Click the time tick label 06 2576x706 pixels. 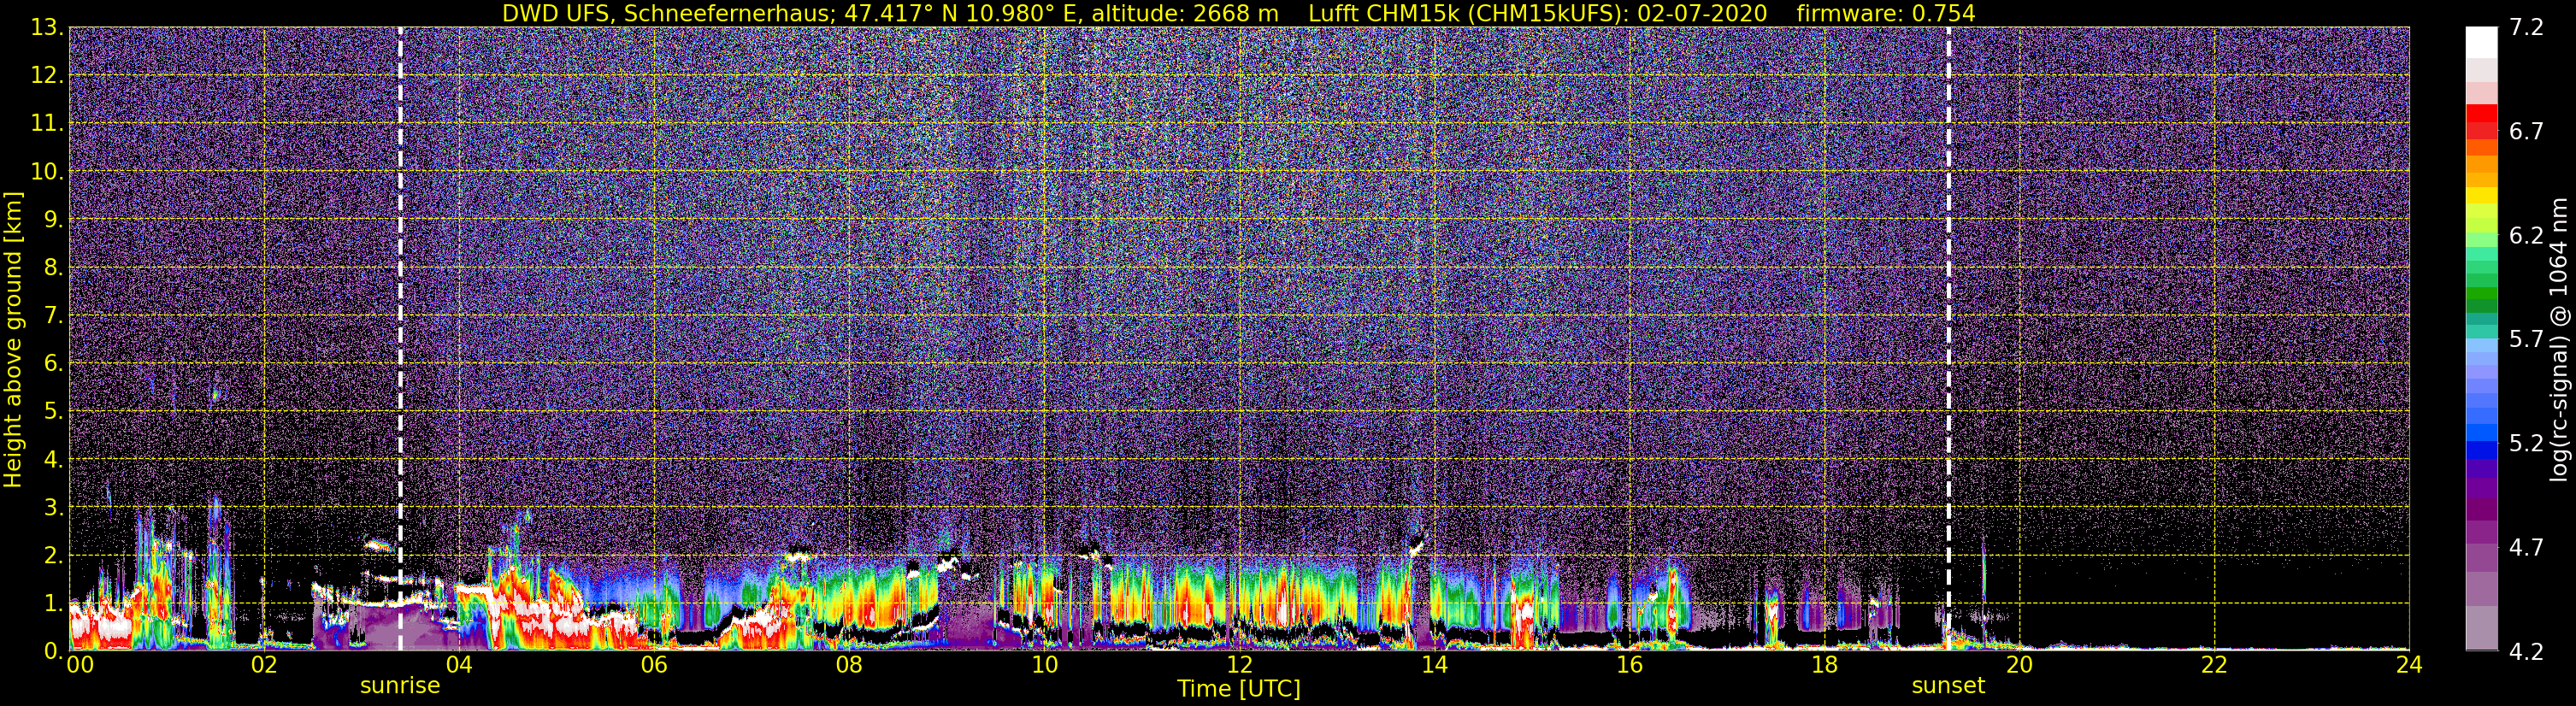[x=654, y=664]
